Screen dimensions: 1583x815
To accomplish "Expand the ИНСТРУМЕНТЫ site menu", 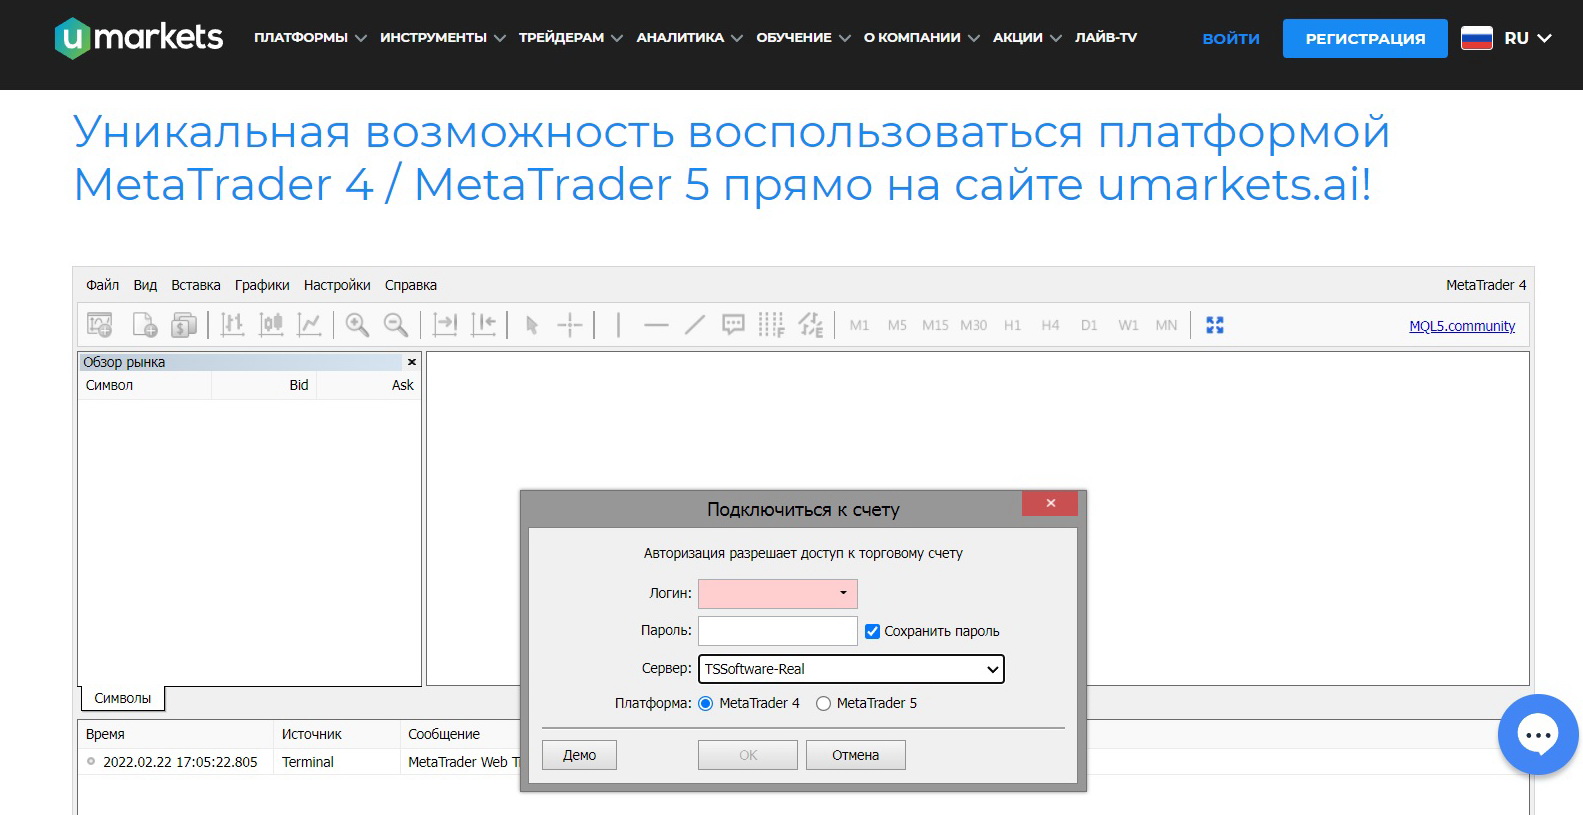I will tap(443, 38).
